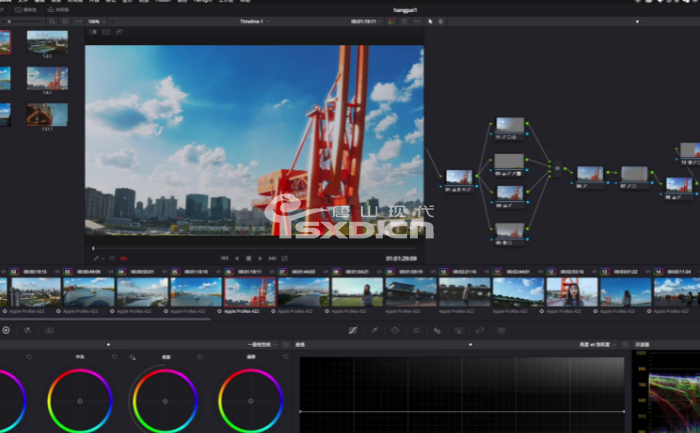Toggle the image wipe icon above viewer
Screen dimensions: 700x433
point(93,32)
